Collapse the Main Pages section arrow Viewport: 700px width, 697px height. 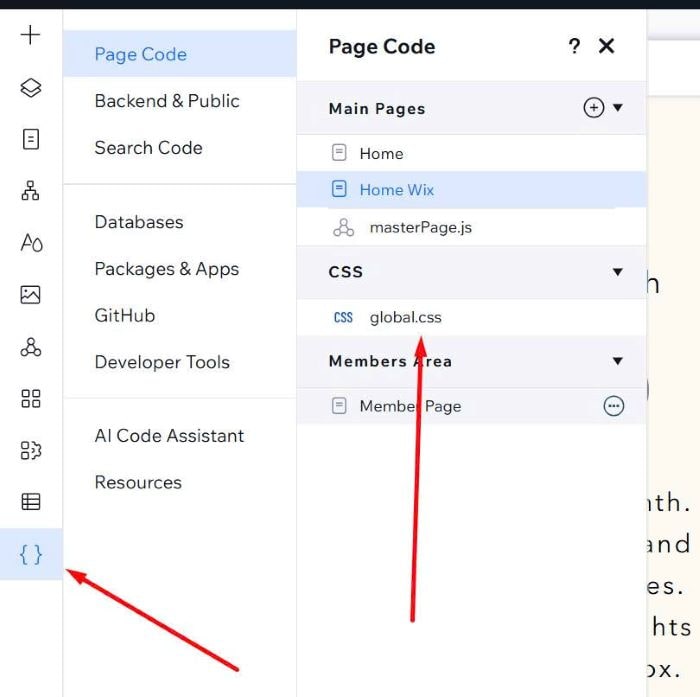[618, 108]
